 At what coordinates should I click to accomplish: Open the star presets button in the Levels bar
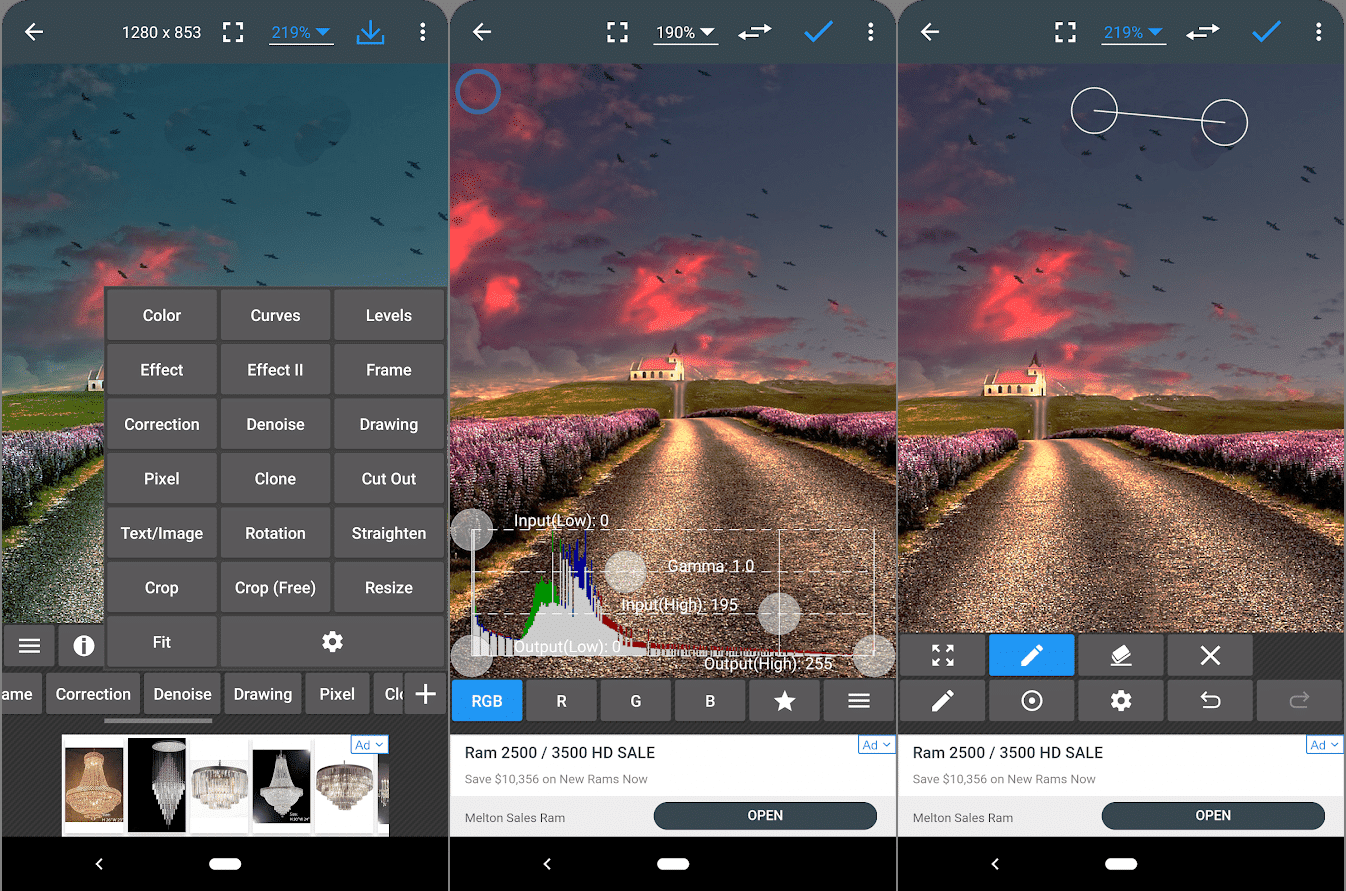click(785, 701)
